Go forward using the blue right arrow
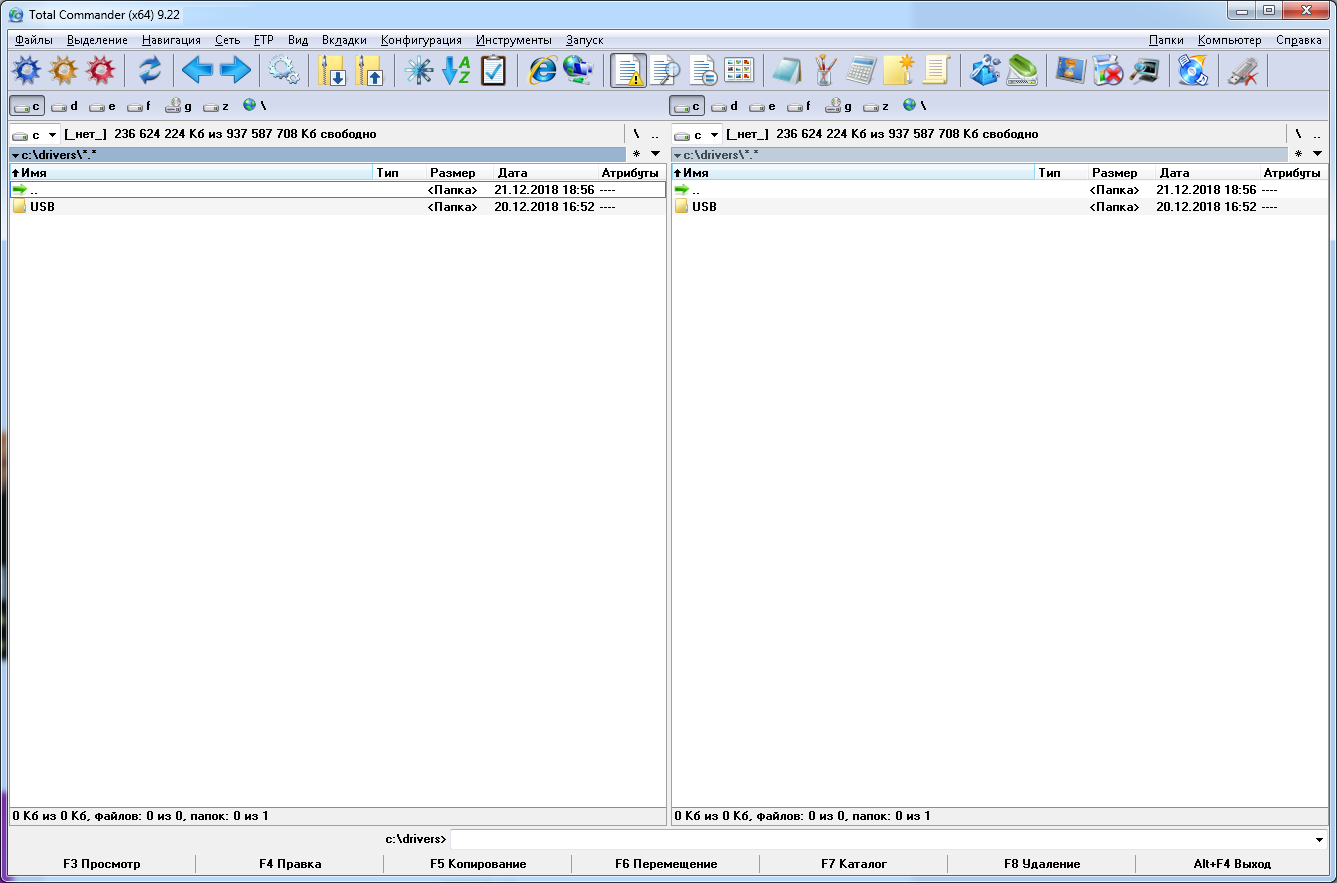The image size is (1337, 883). (x=235, y=70)
